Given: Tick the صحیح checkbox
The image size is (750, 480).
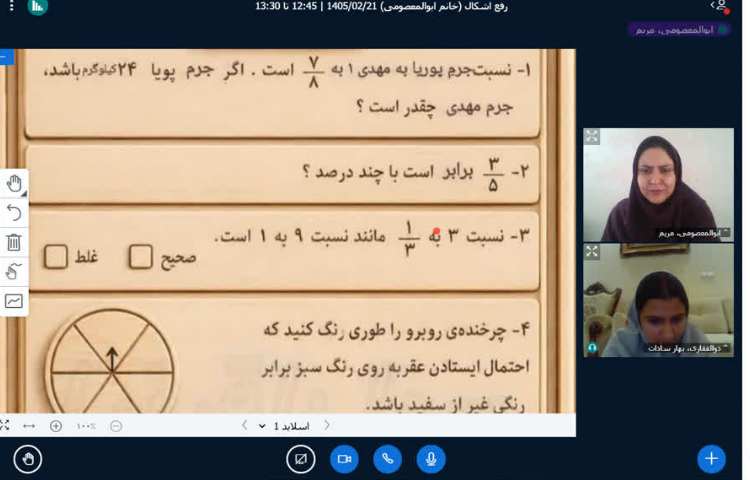Looking at the screenshot, I should pyautogui.click(x=141, y=257).
